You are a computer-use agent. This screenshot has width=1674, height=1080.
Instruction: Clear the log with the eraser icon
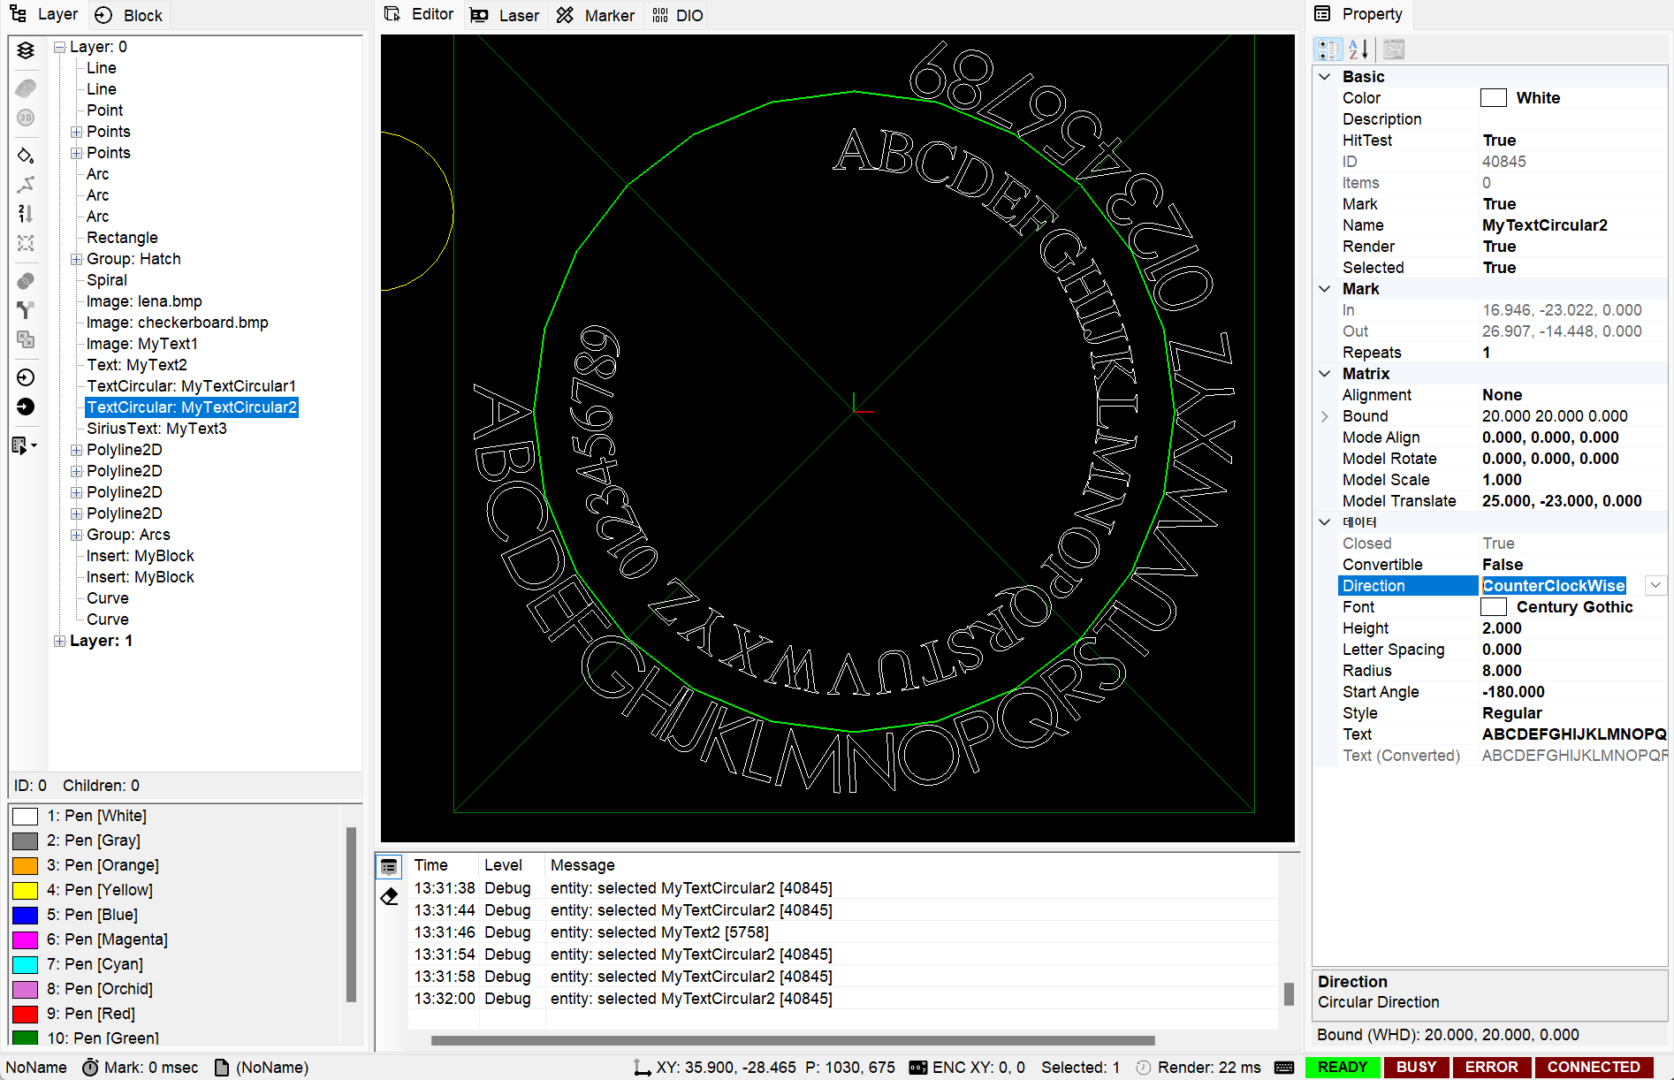coord(390,896)
